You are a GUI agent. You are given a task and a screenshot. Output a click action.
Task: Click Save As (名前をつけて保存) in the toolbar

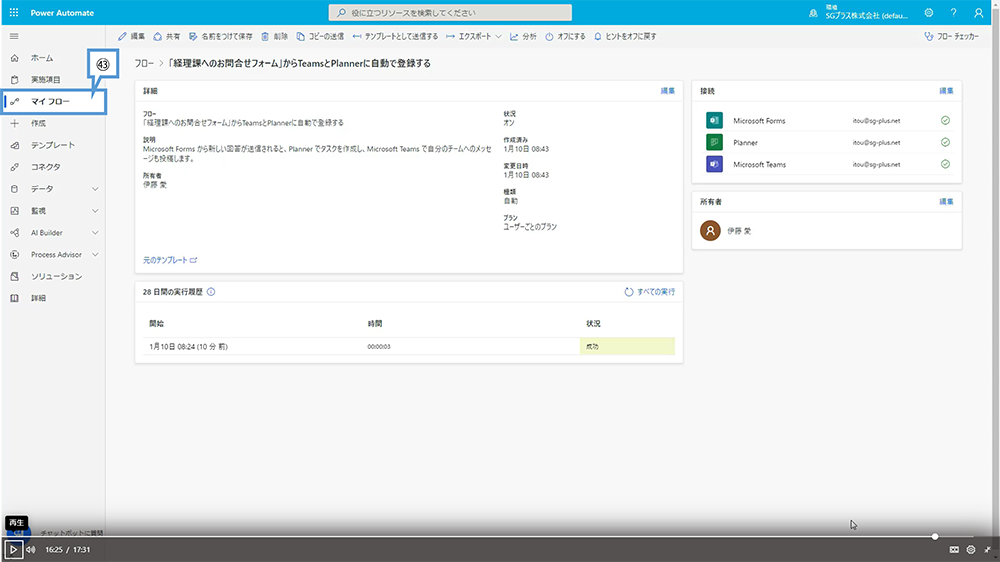click(x=221, y=36)
